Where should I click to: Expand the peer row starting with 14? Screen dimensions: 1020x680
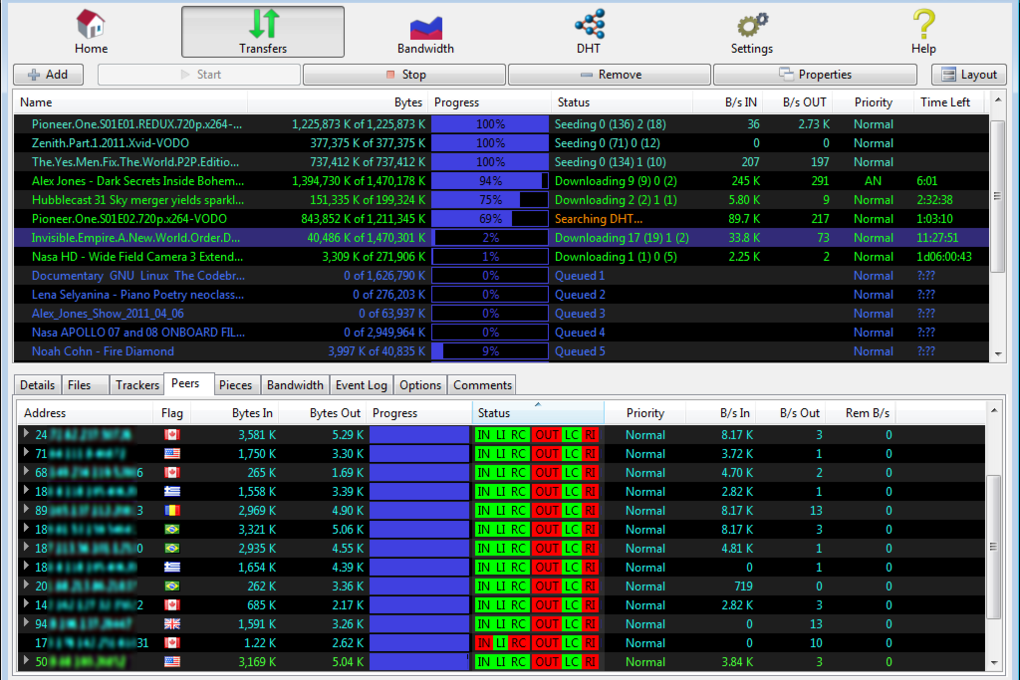26,603
